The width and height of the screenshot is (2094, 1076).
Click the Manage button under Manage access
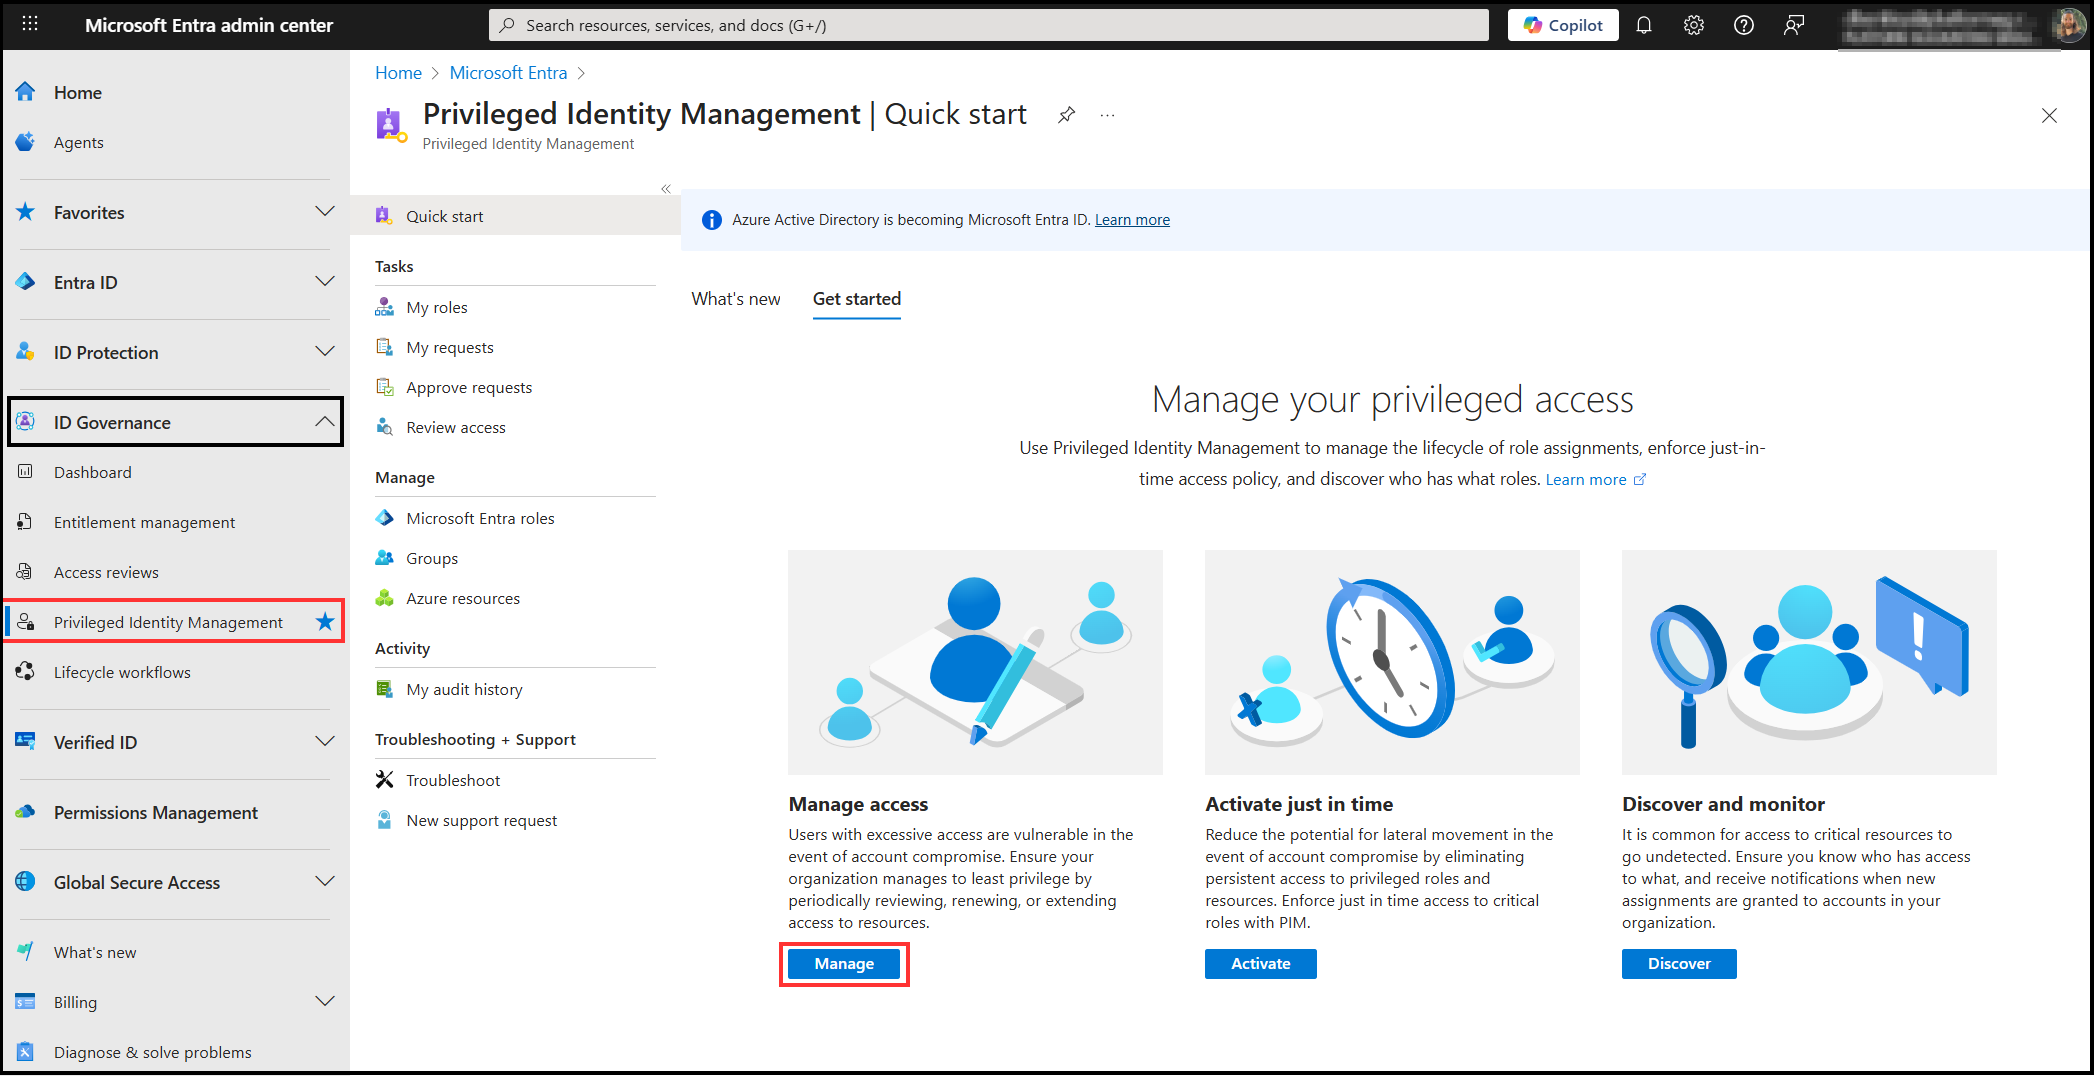pyautogui.click(x=844, y=964)
